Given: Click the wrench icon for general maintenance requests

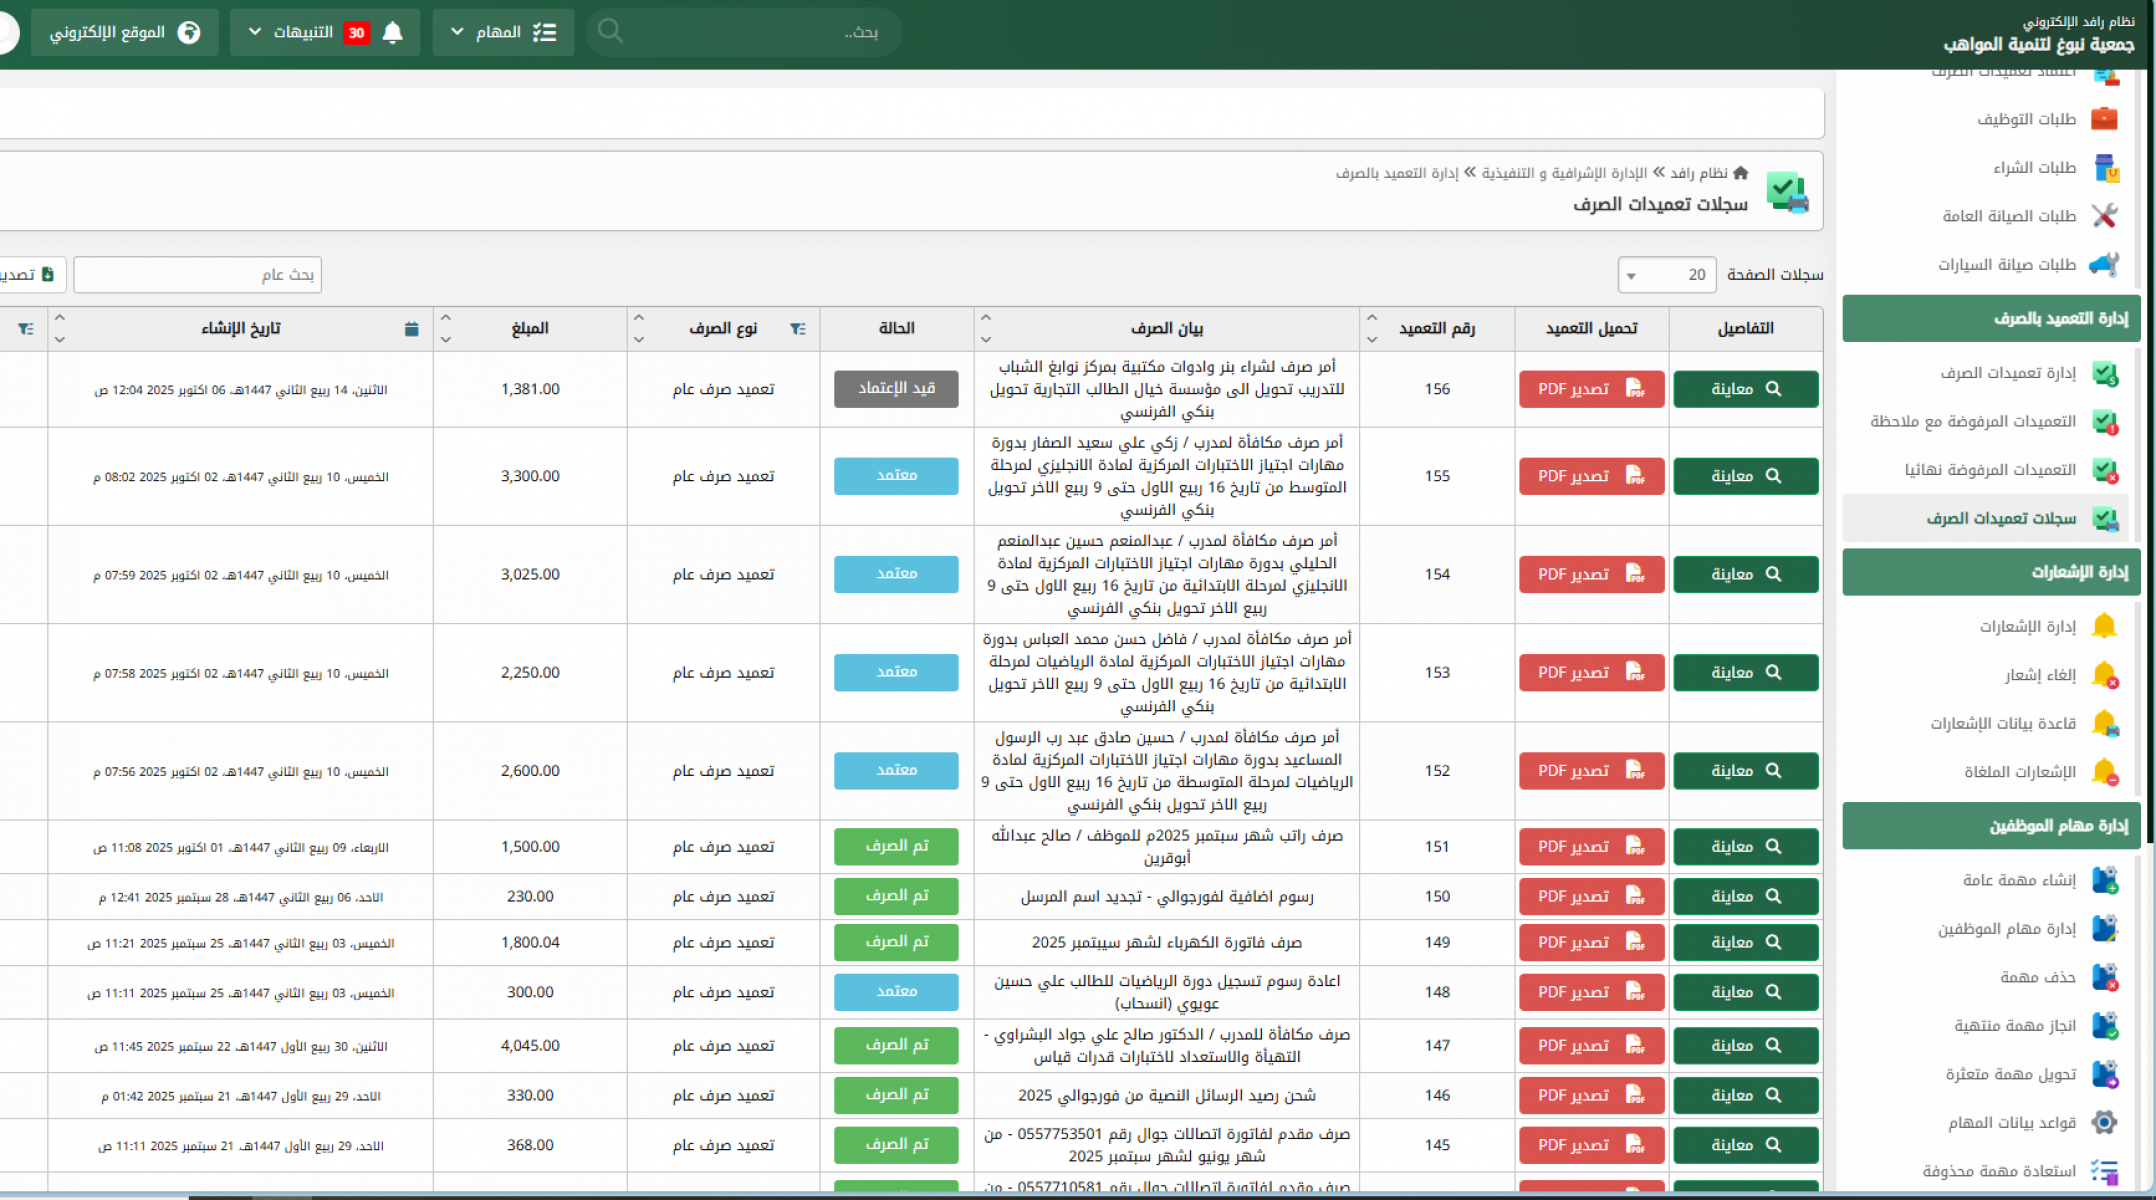Looking at the screenshot, I should [x=2104, y=216].
